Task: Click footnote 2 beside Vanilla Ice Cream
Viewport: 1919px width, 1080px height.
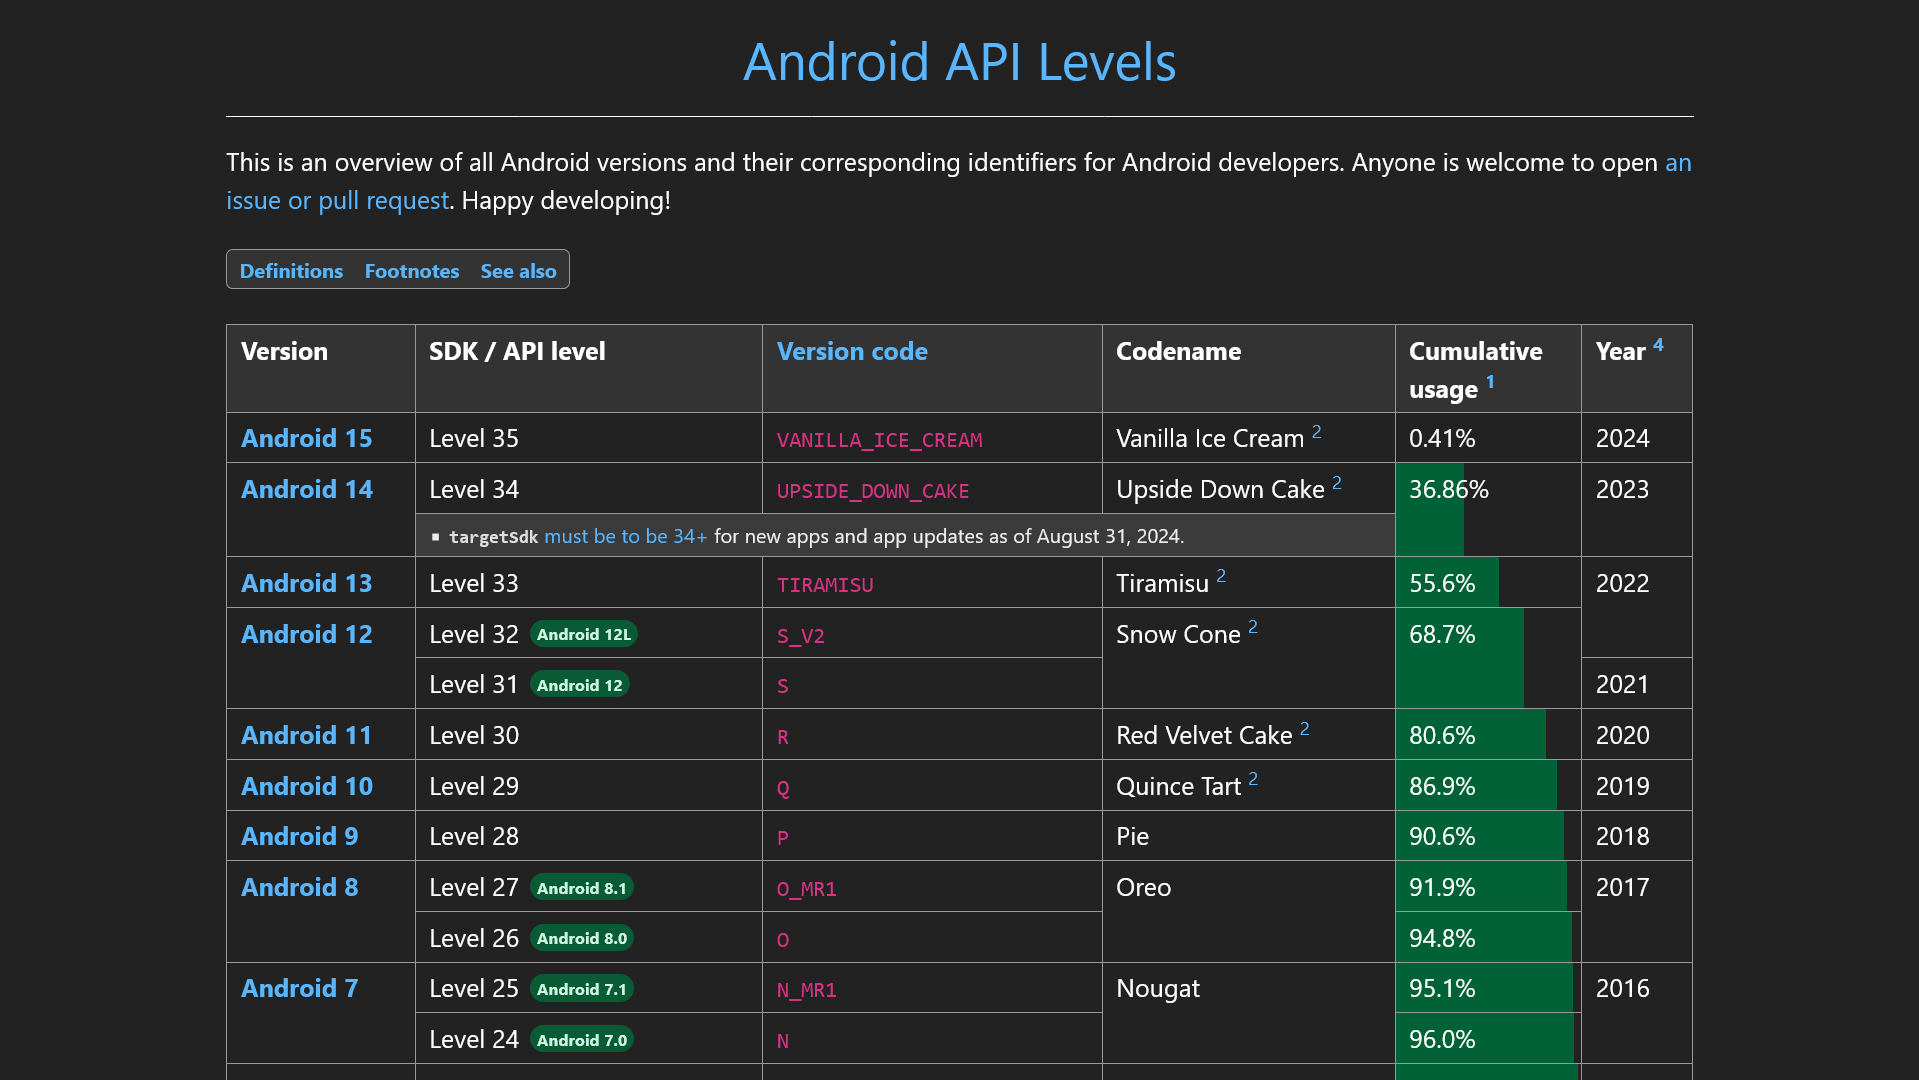Action: (1317, 432)
